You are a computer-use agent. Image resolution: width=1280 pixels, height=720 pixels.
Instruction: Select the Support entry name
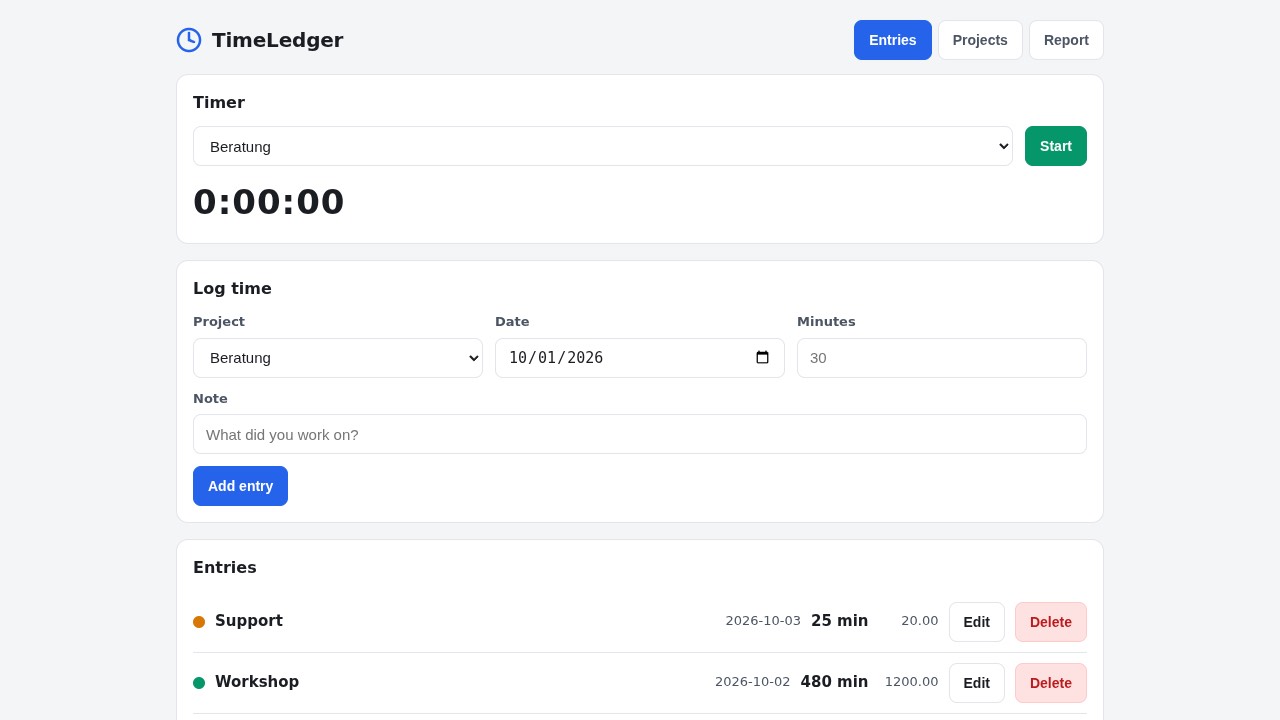[249, 621]
